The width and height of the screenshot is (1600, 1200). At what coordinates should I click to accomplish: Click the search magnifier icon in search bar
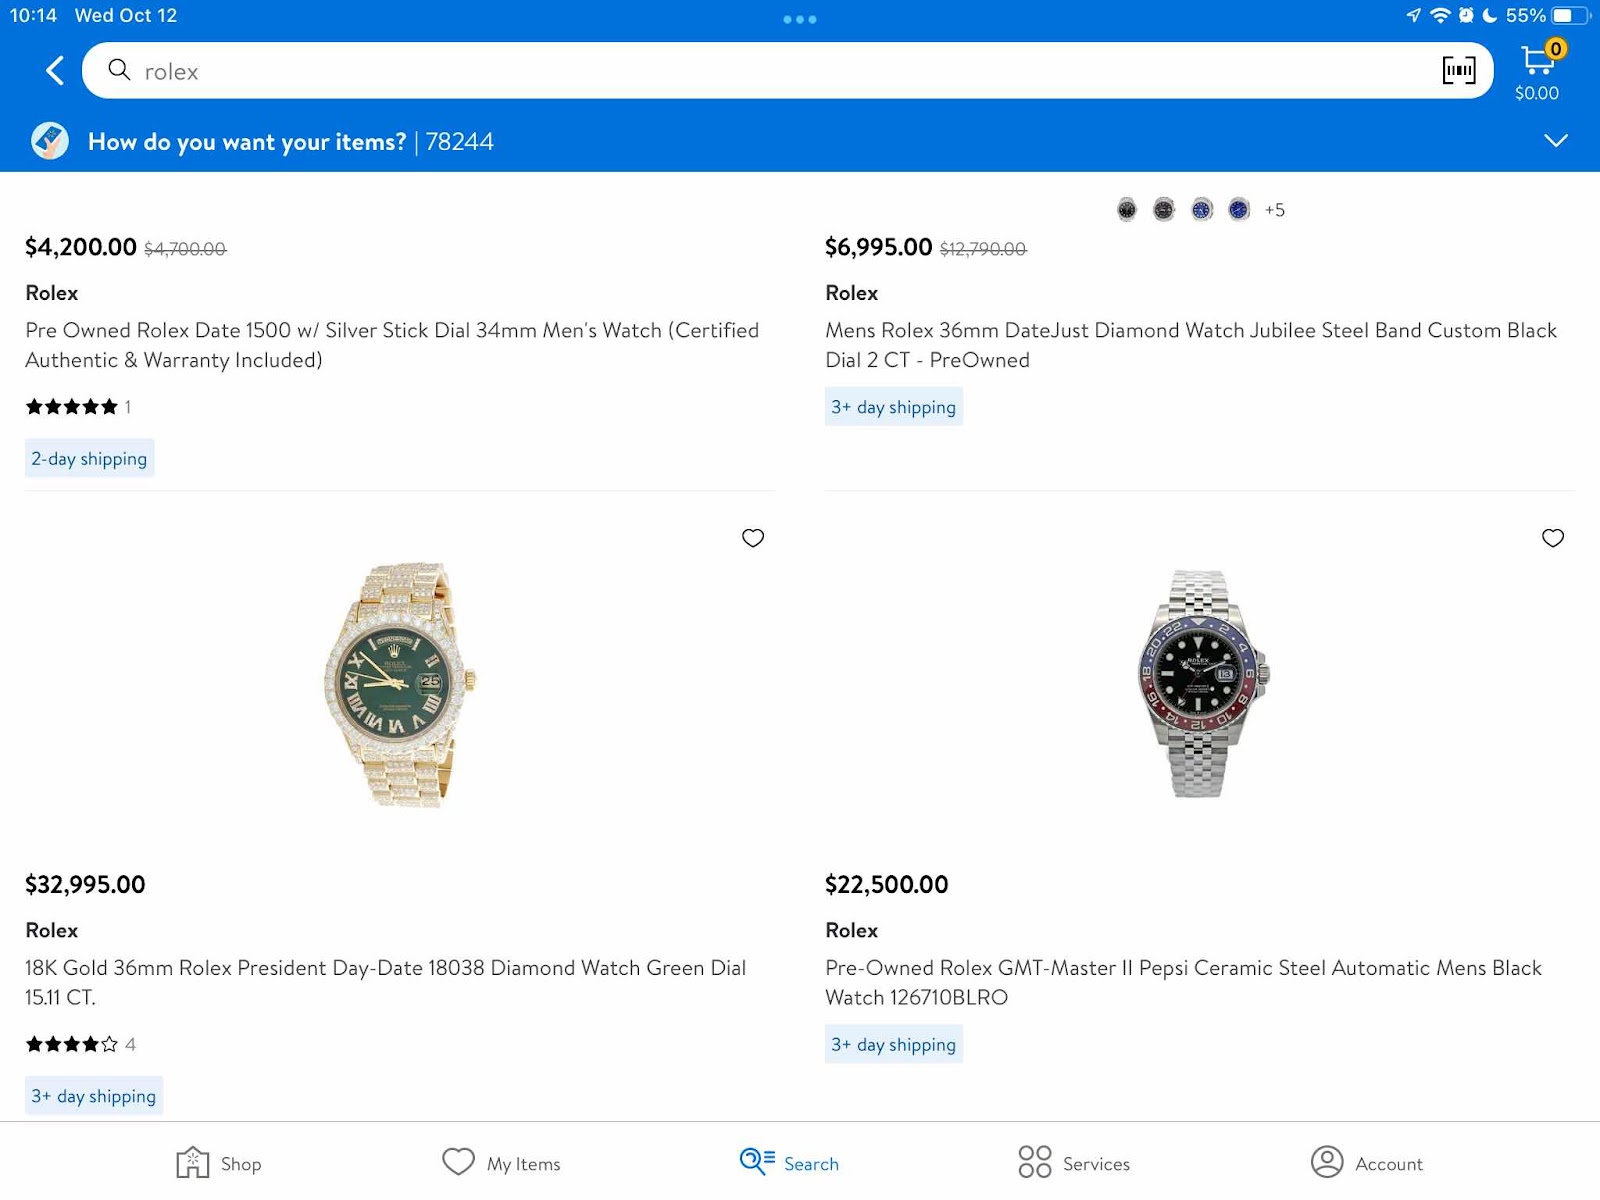pyautogui.click(x=119, y=70)
